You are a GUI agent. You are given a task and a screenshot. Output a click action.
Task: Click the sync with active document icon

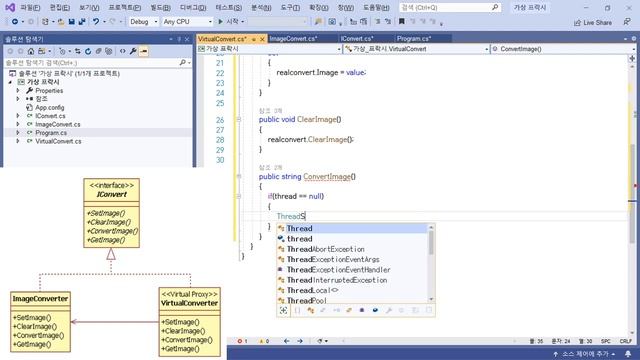78,51
